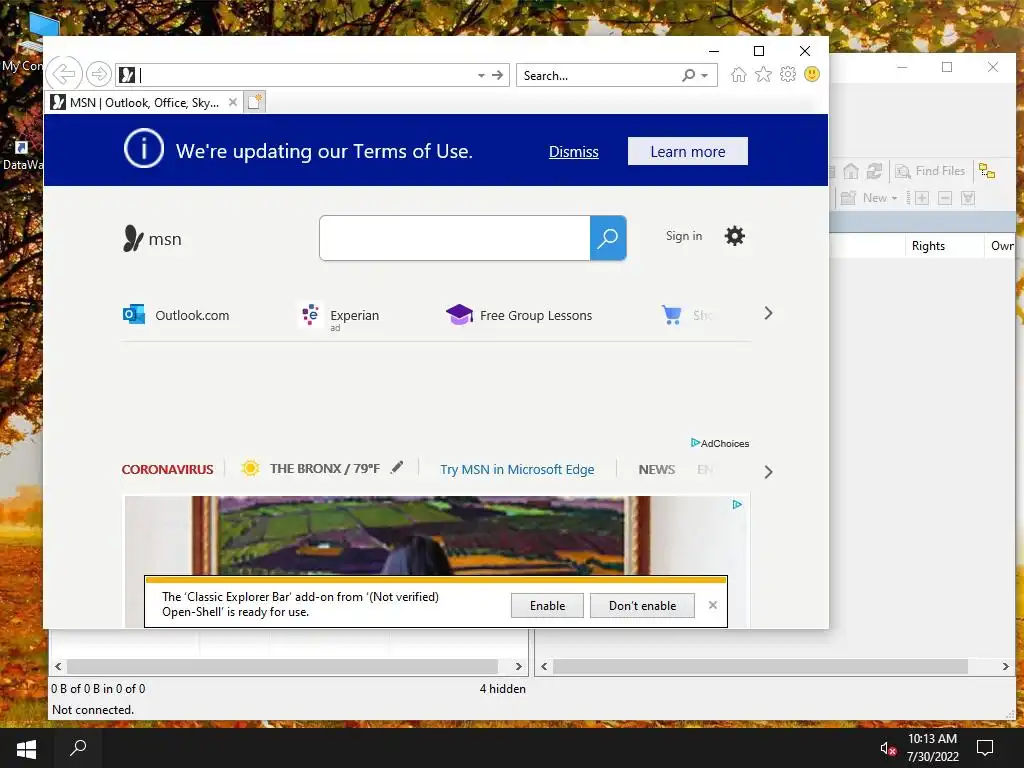The image size is (1024, 768).
Task: Click Try MSN in Microsoft Edge
Action: coord(517,470)
